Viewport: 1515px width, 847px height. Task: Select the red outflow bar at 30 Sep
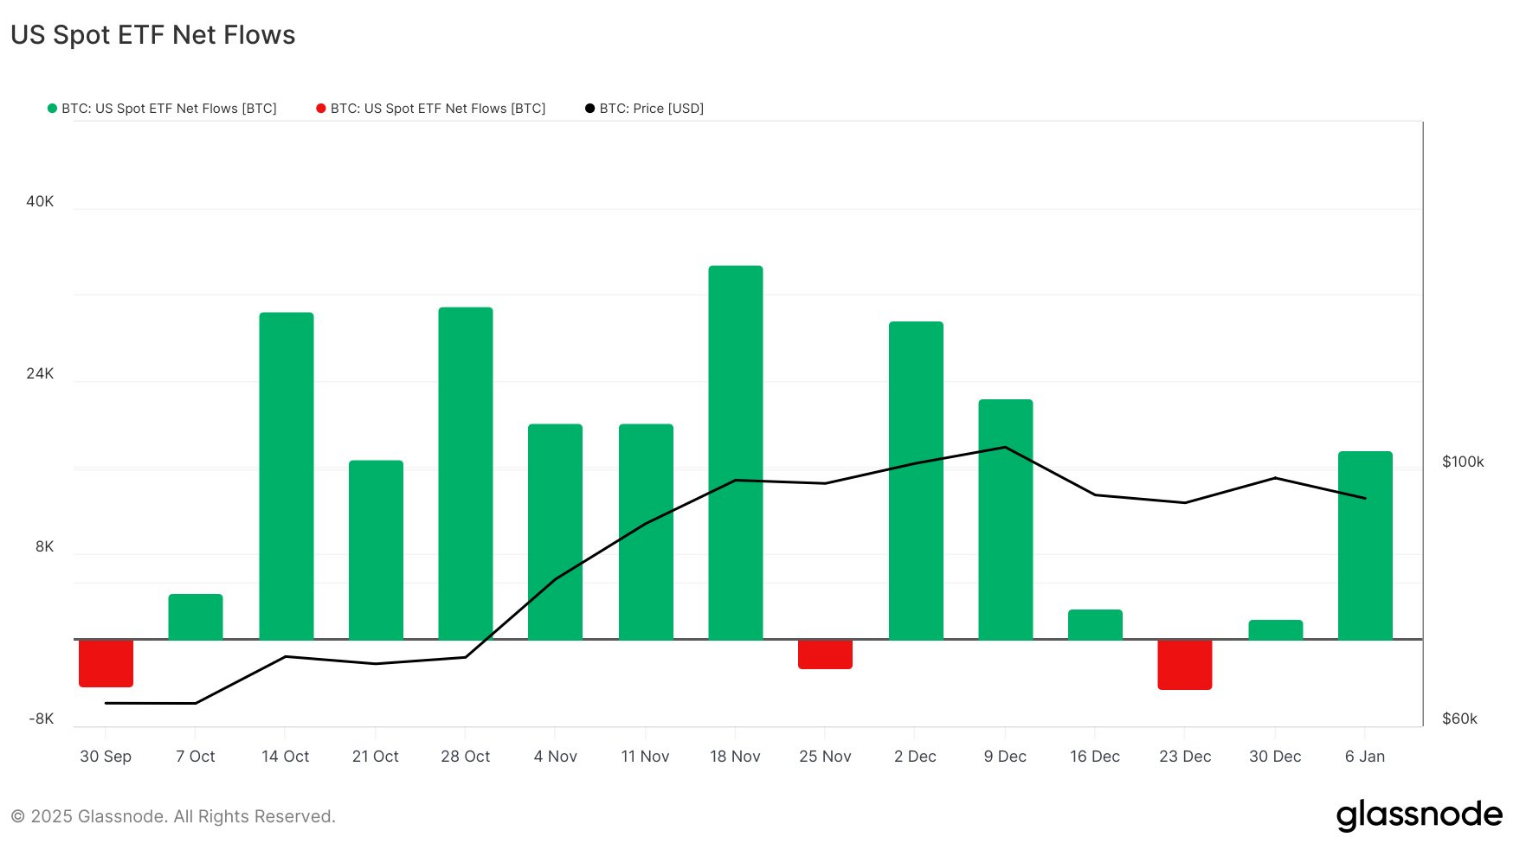(x=106, y=663)
